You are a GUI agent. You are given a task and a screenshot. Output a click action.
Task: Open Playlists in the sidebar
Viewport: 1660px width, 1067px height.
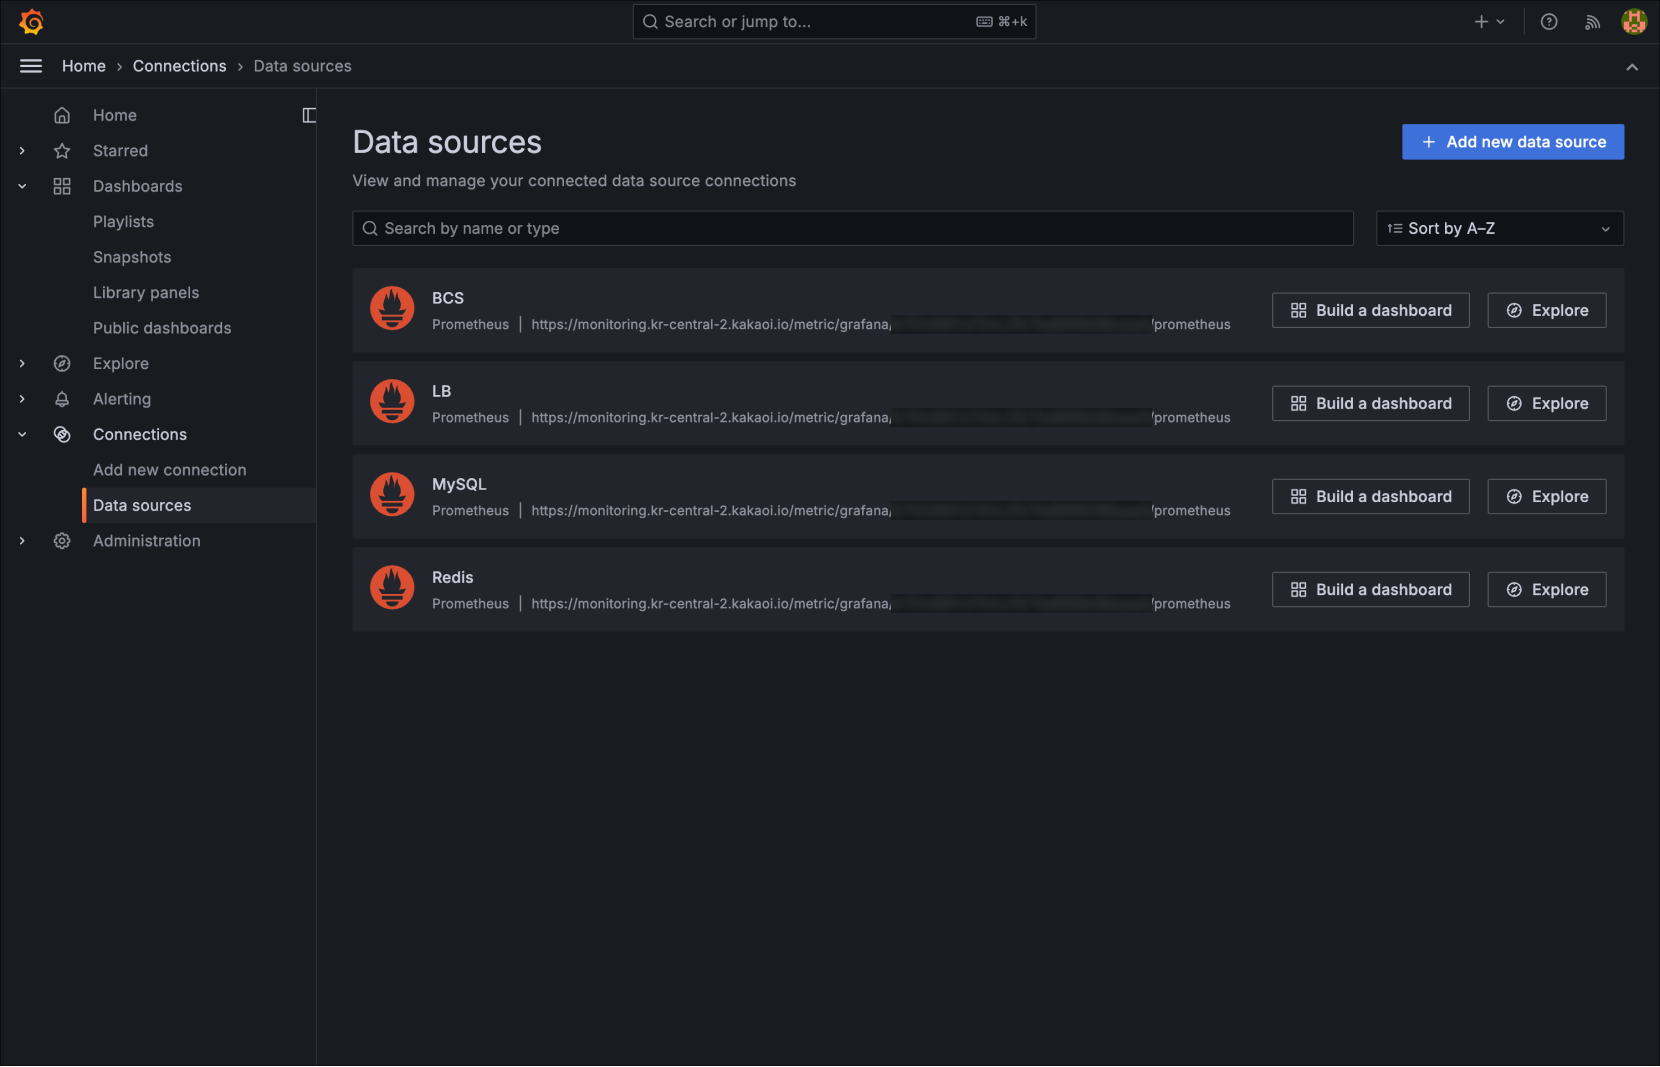[123, 222]
